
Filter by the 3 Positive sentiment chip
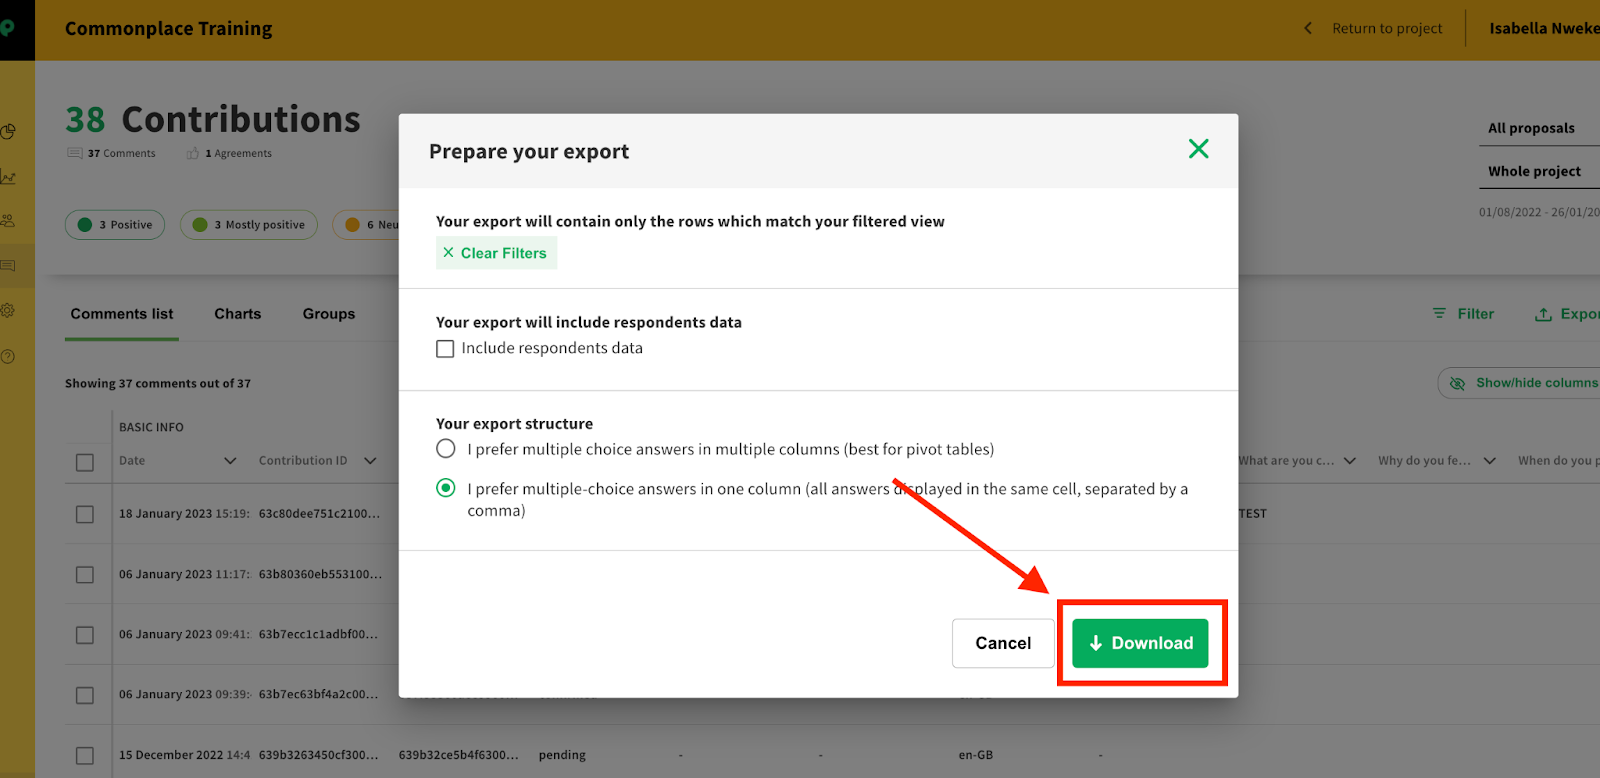[x=115, y=225]
